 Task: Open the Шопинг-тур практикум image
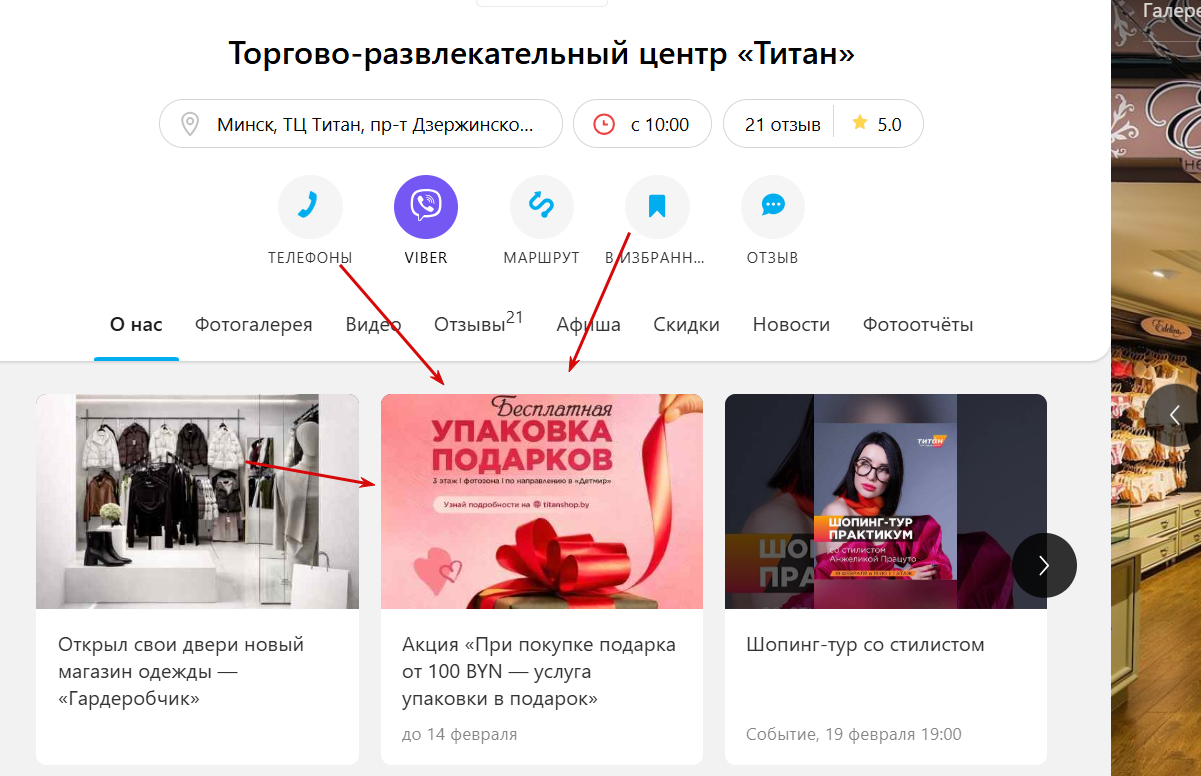tap(886, 501)
